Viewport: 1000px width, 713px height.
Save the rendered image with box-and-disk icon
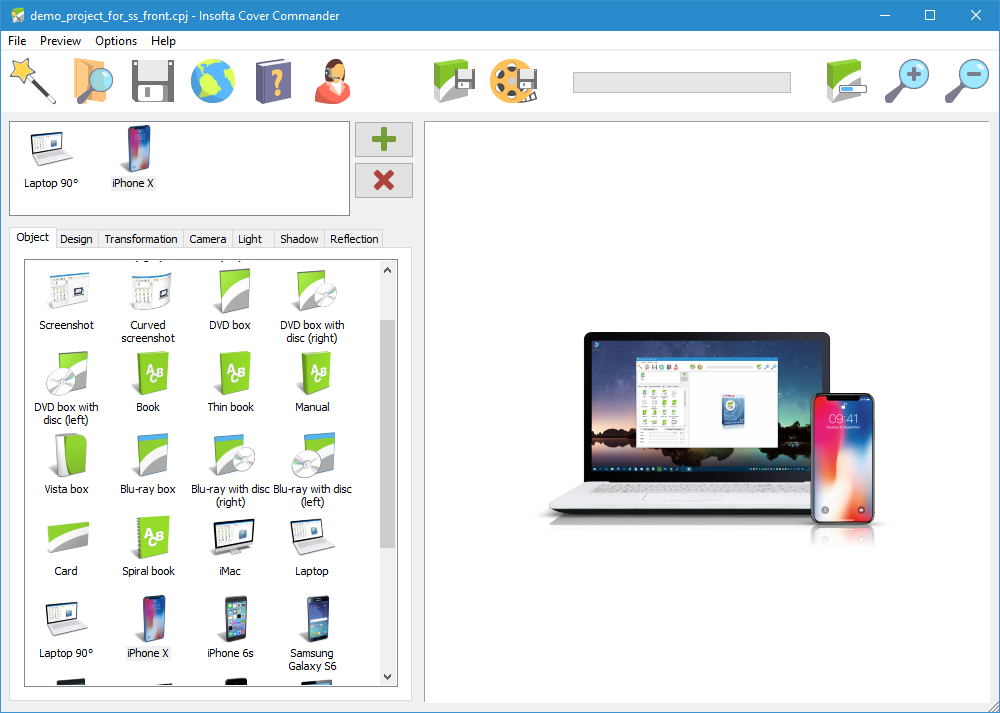(x=454, y=81)
